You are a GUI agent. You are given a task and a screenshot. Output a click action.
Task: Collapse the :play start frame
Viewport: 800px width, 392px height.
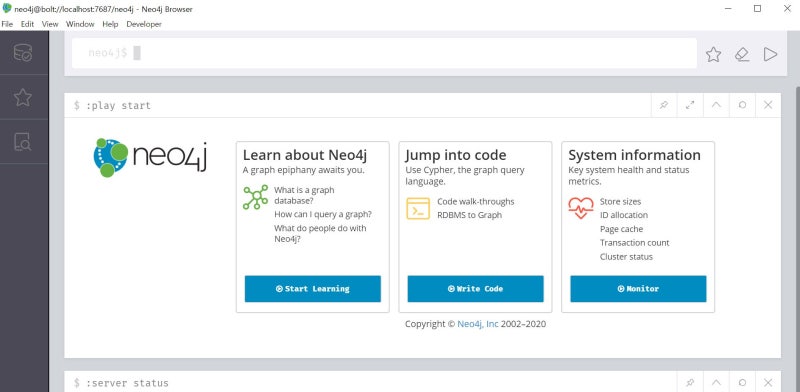[716, 105]
